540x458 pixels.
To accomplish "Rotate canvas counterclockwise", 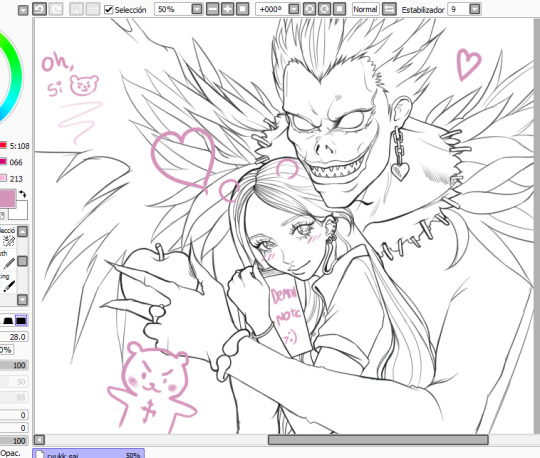I will 309,9.
